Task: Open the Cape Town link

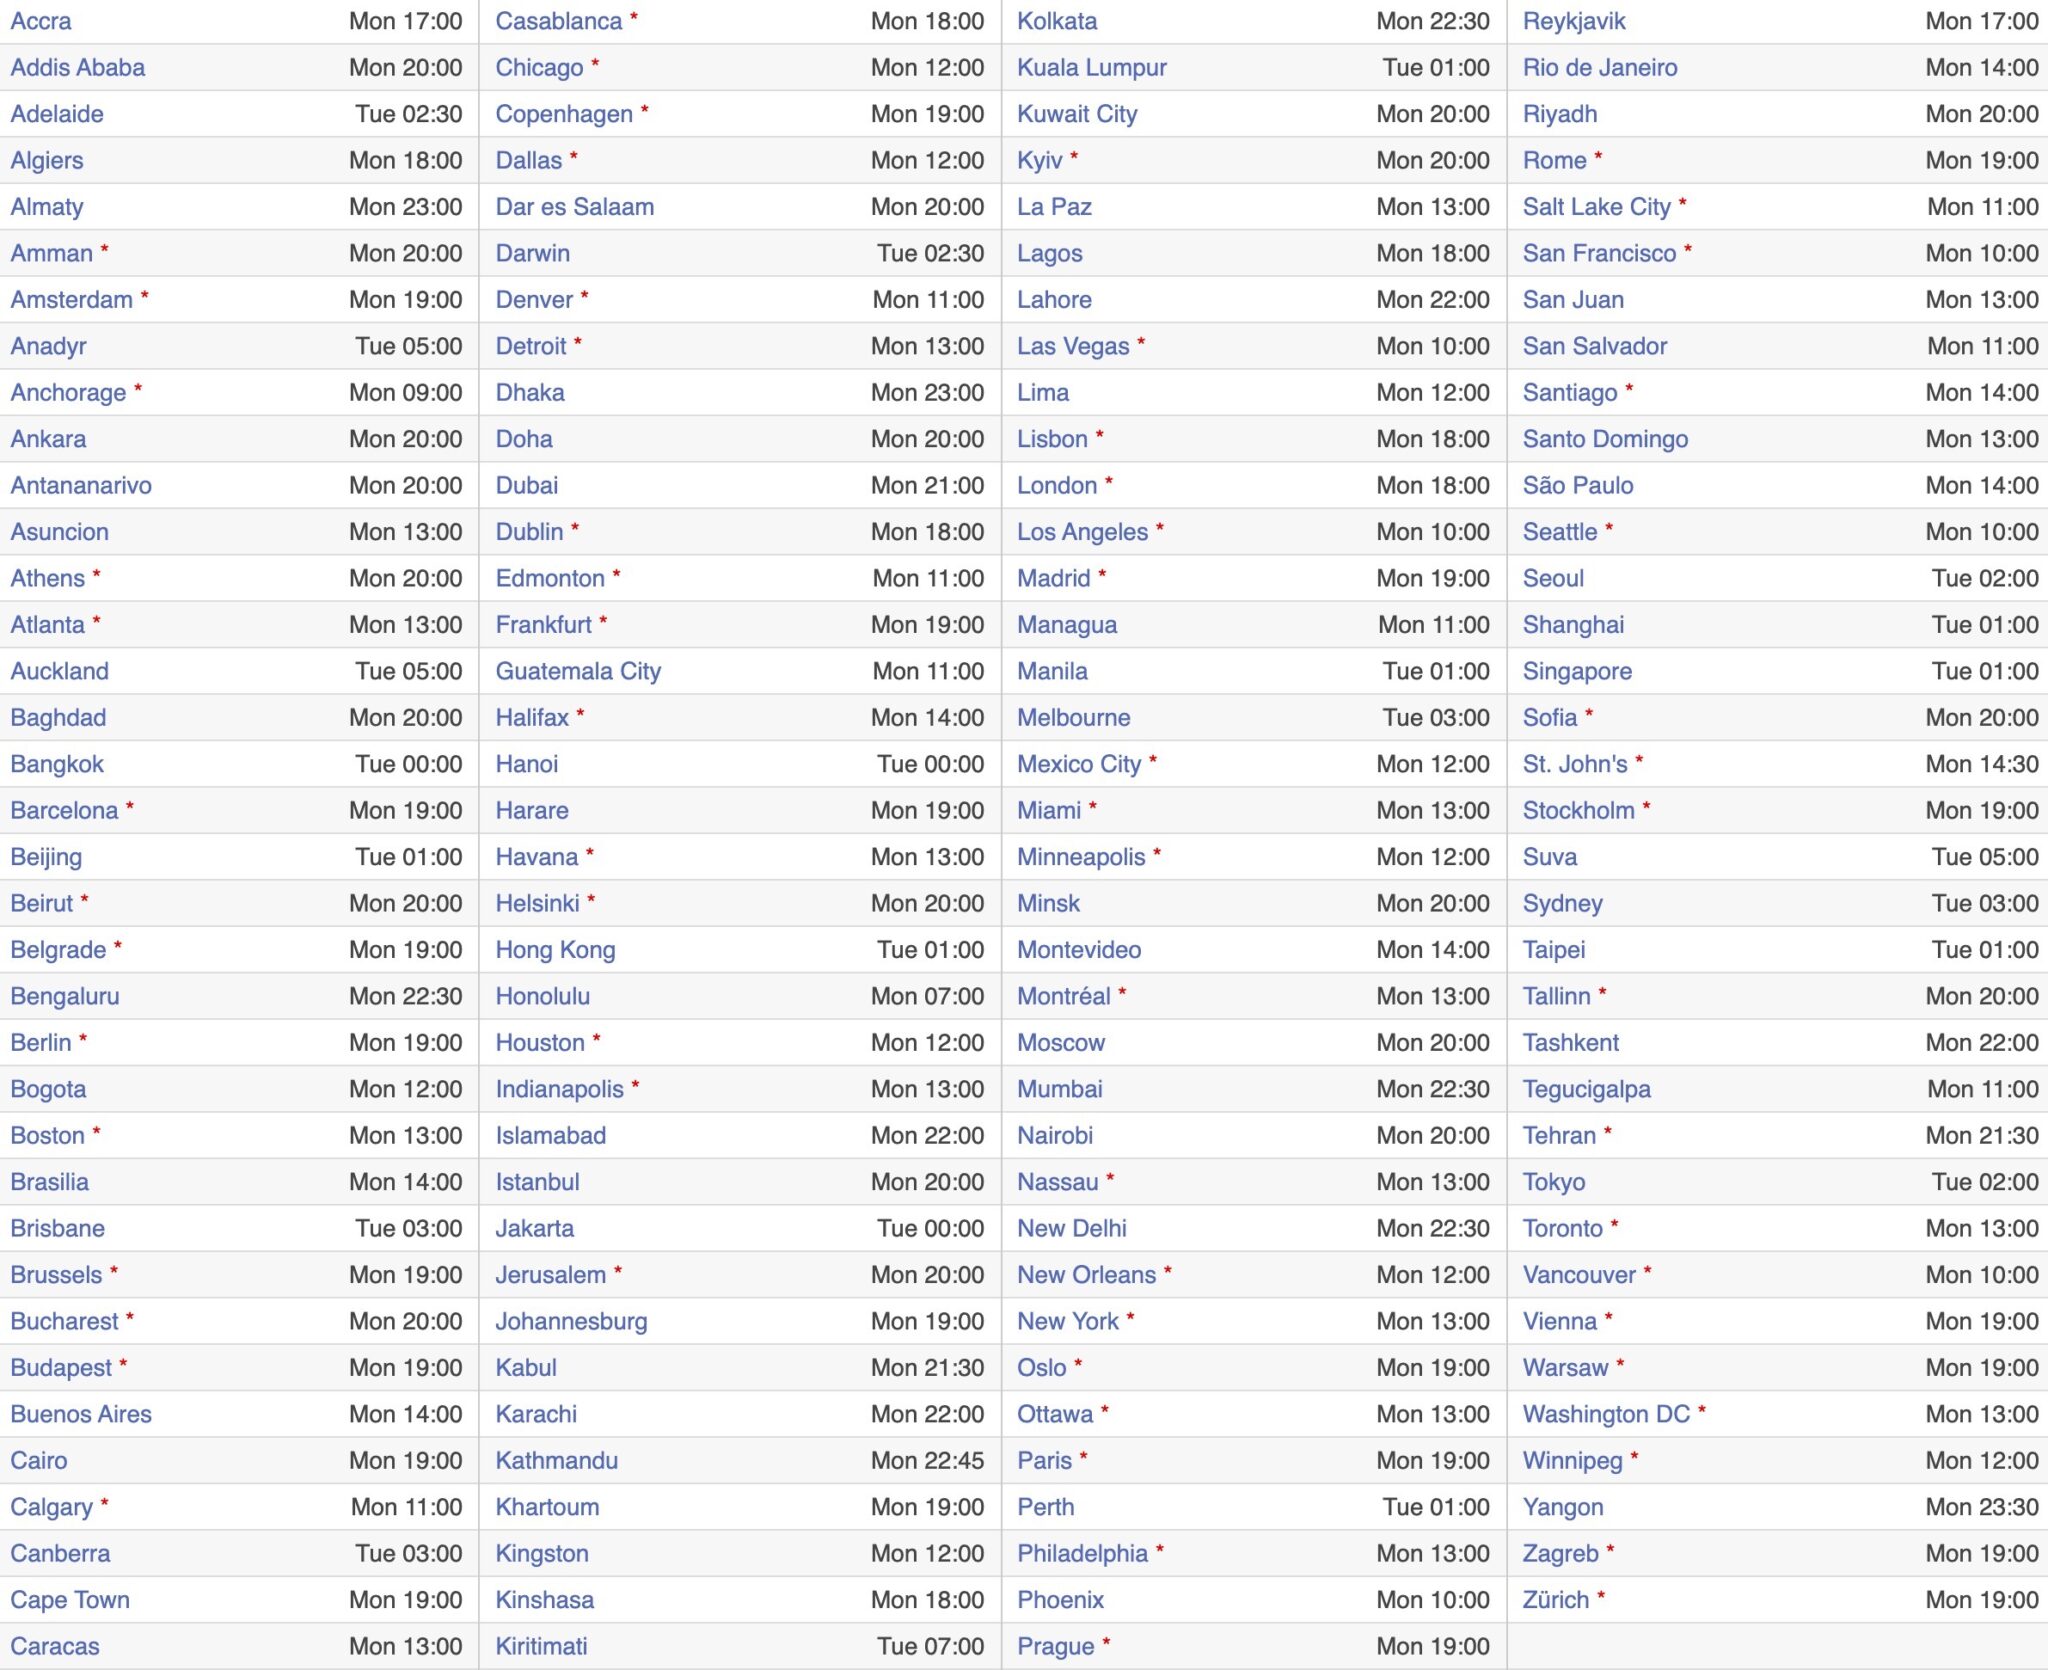Action: click(70, 1600)
